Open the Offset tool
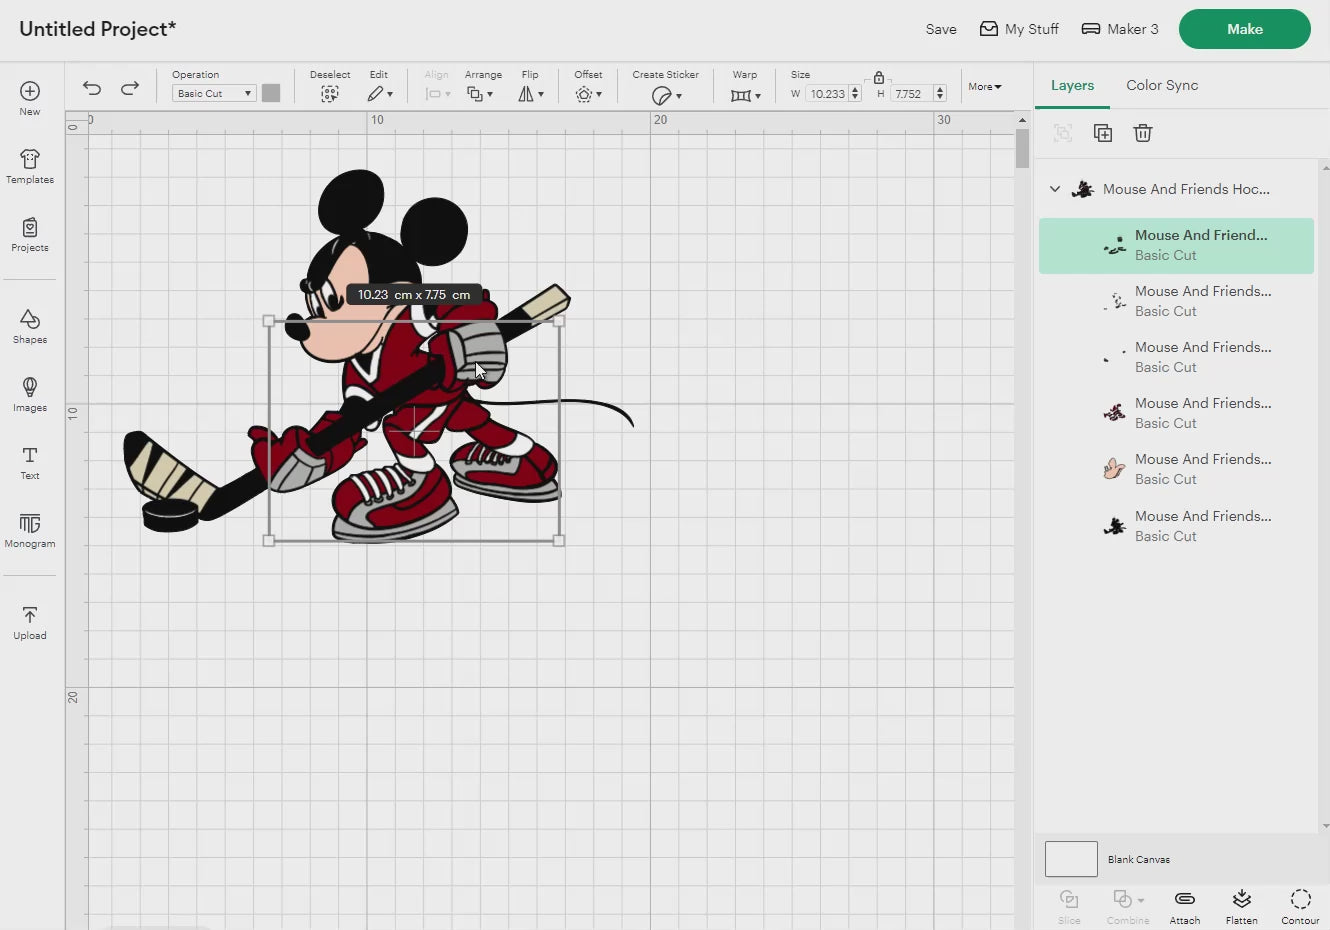The image size is (1330, 930). point(588,94)
